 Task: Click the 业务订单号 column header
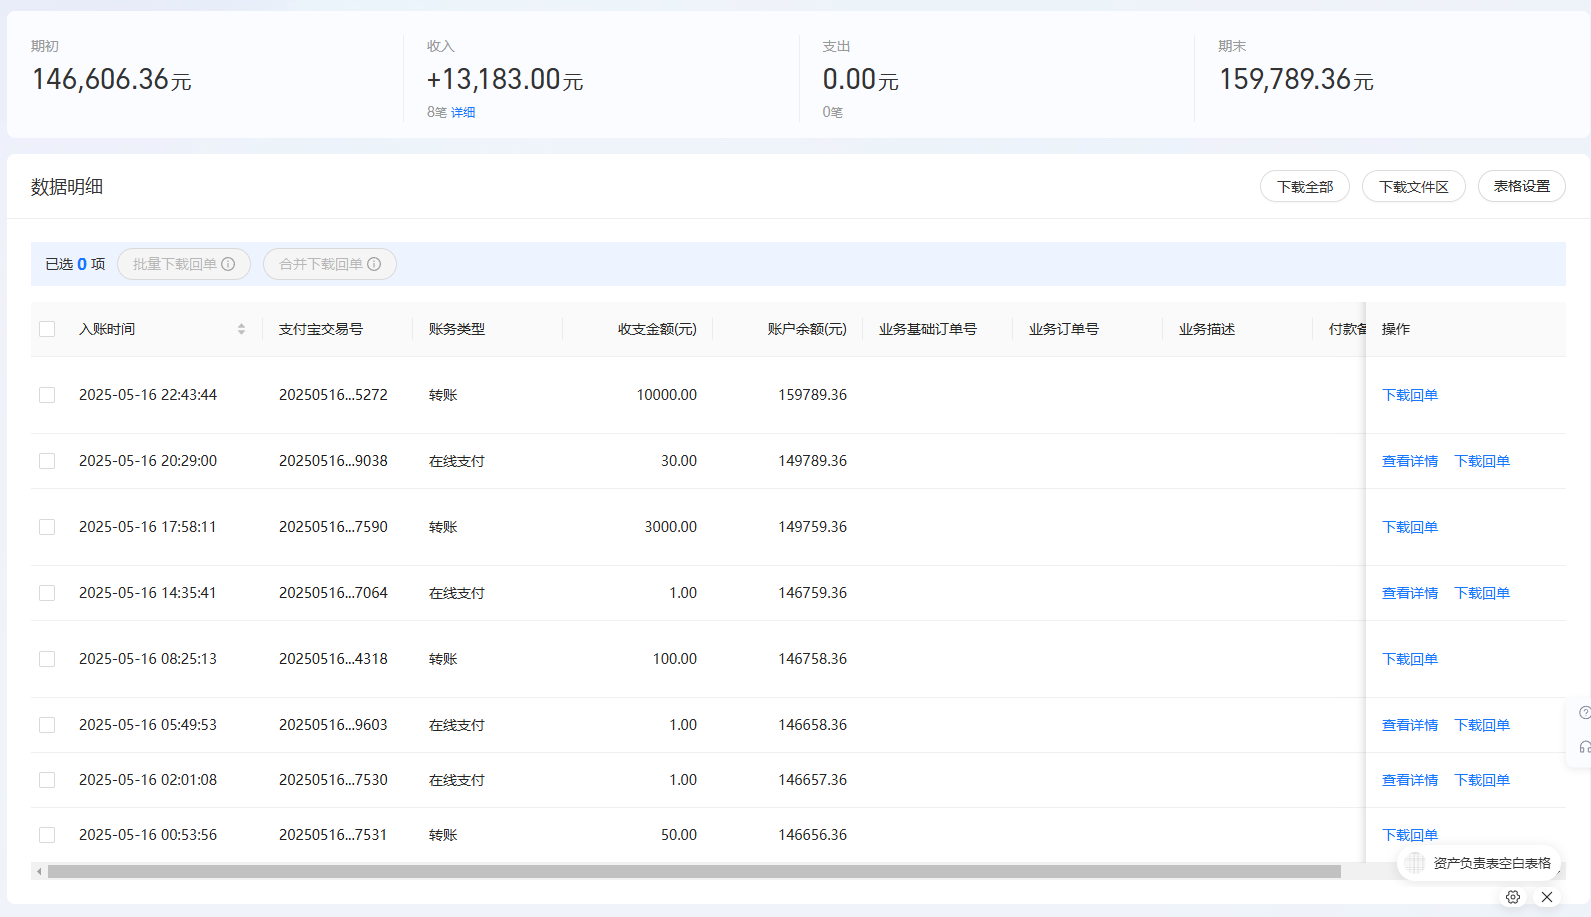click(x=1064, y=329)
